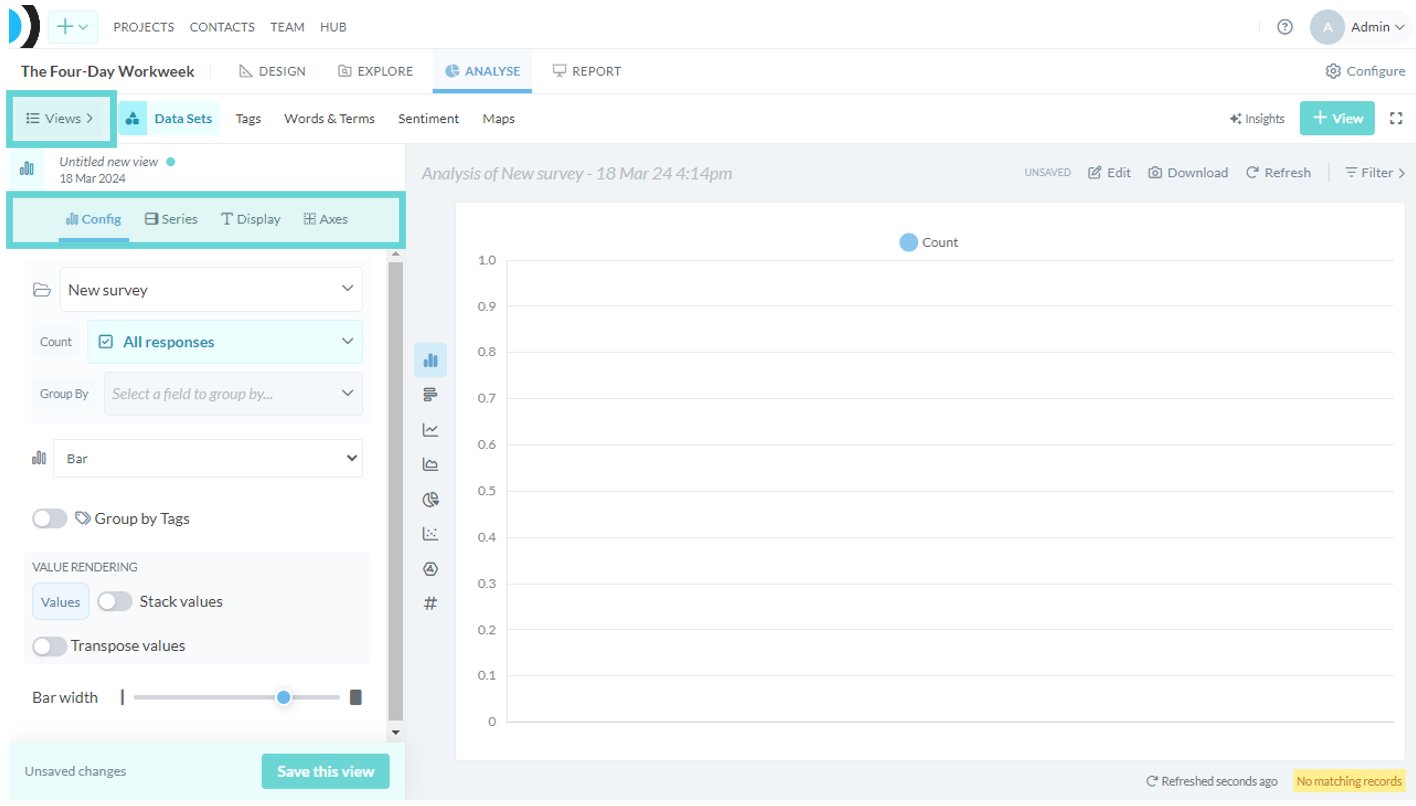The height and width of the screenshot is (806, 1416).
Task: Open the Group By field dropdown
Action: tap(233, 393)
